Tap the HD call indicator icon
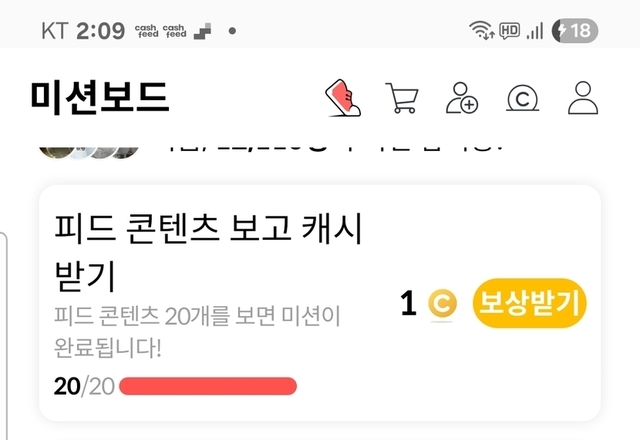This screenshot has height=440, width=640. coord(509,31)
